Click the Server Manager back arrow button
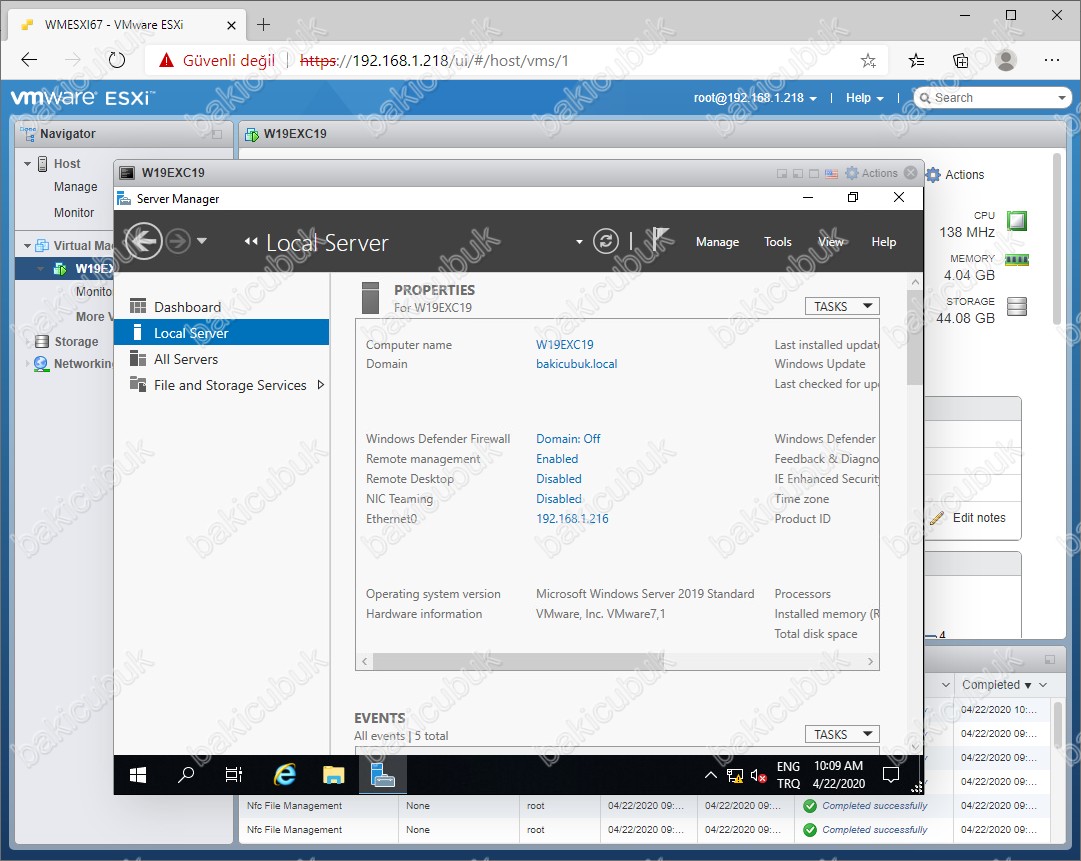 pyautogui.click(x=143, y=241)
